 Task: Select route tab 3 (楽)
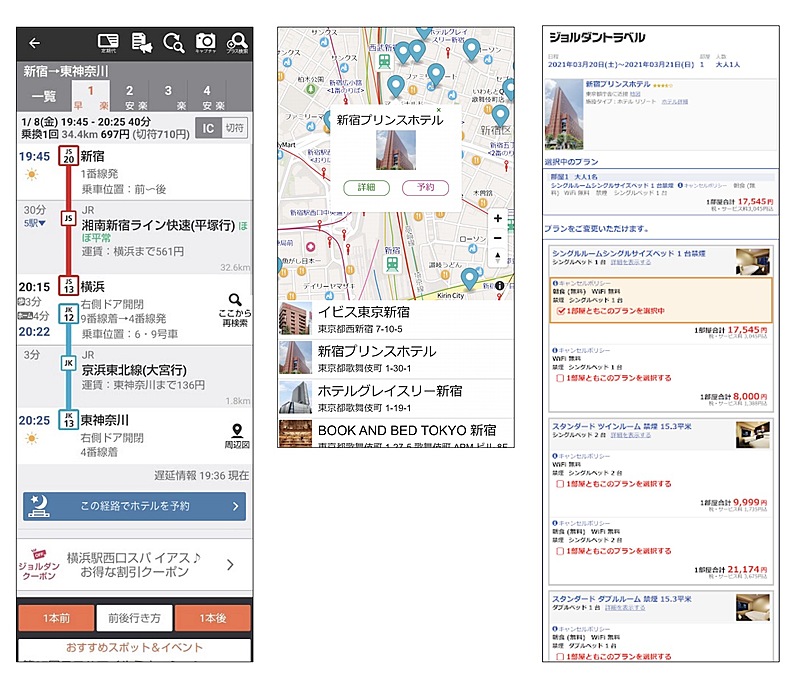[x=168, y=97]
